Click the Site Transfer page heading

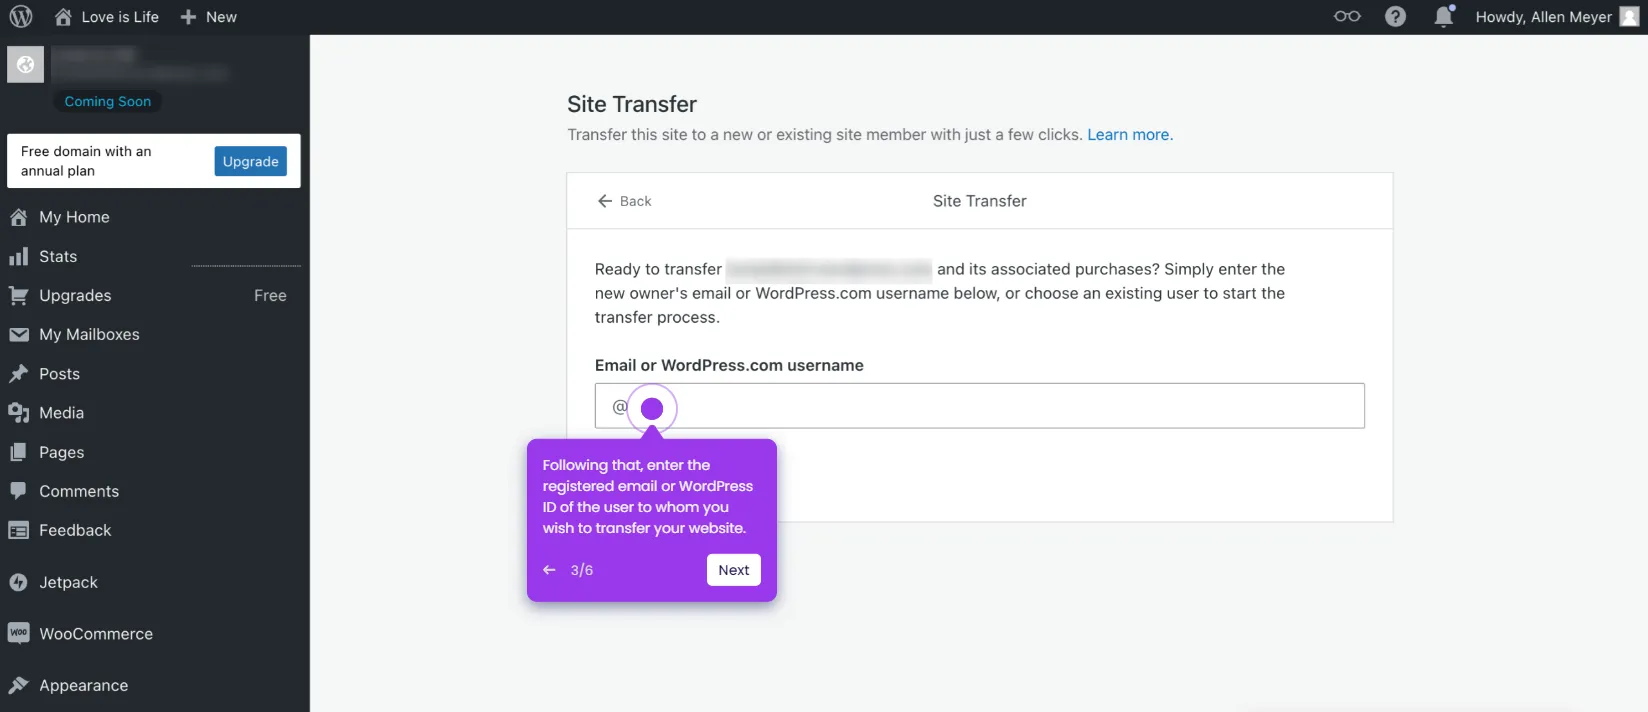pos(632,104)
